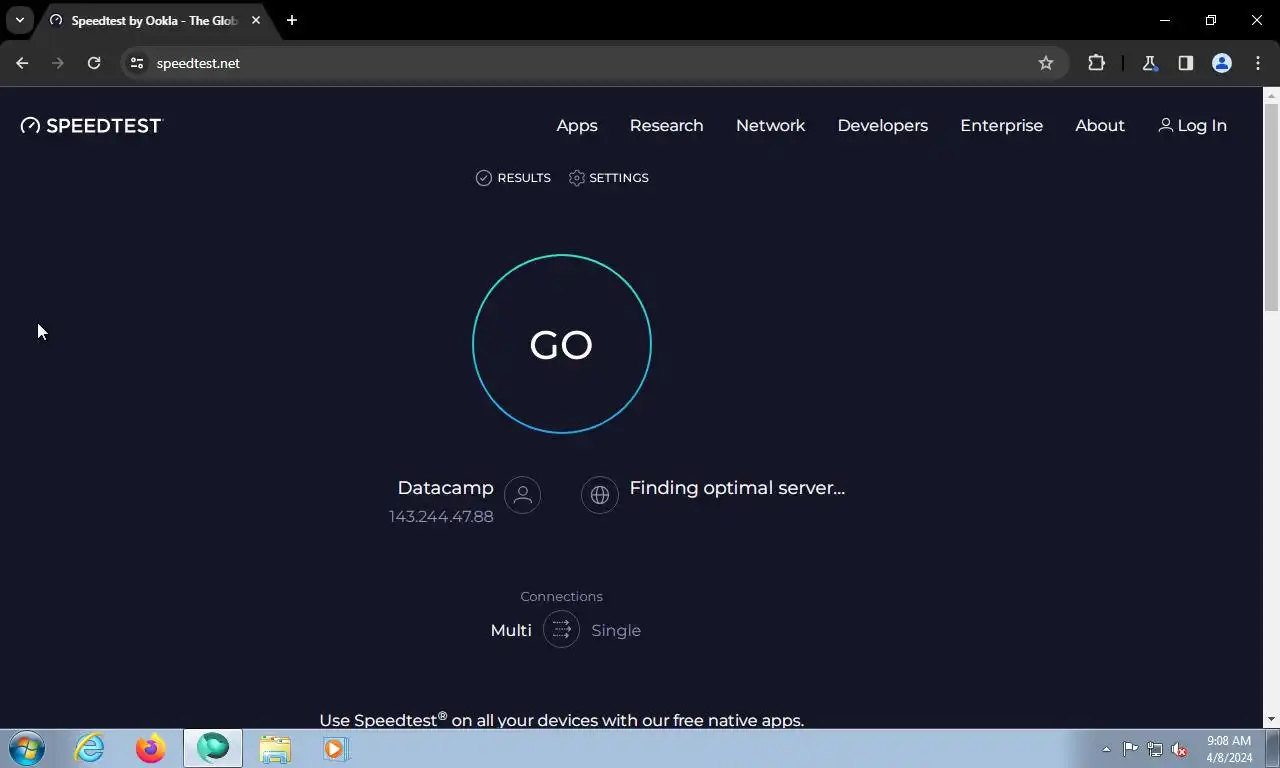Toggle the browser side panel

[x=1185, y=63]
